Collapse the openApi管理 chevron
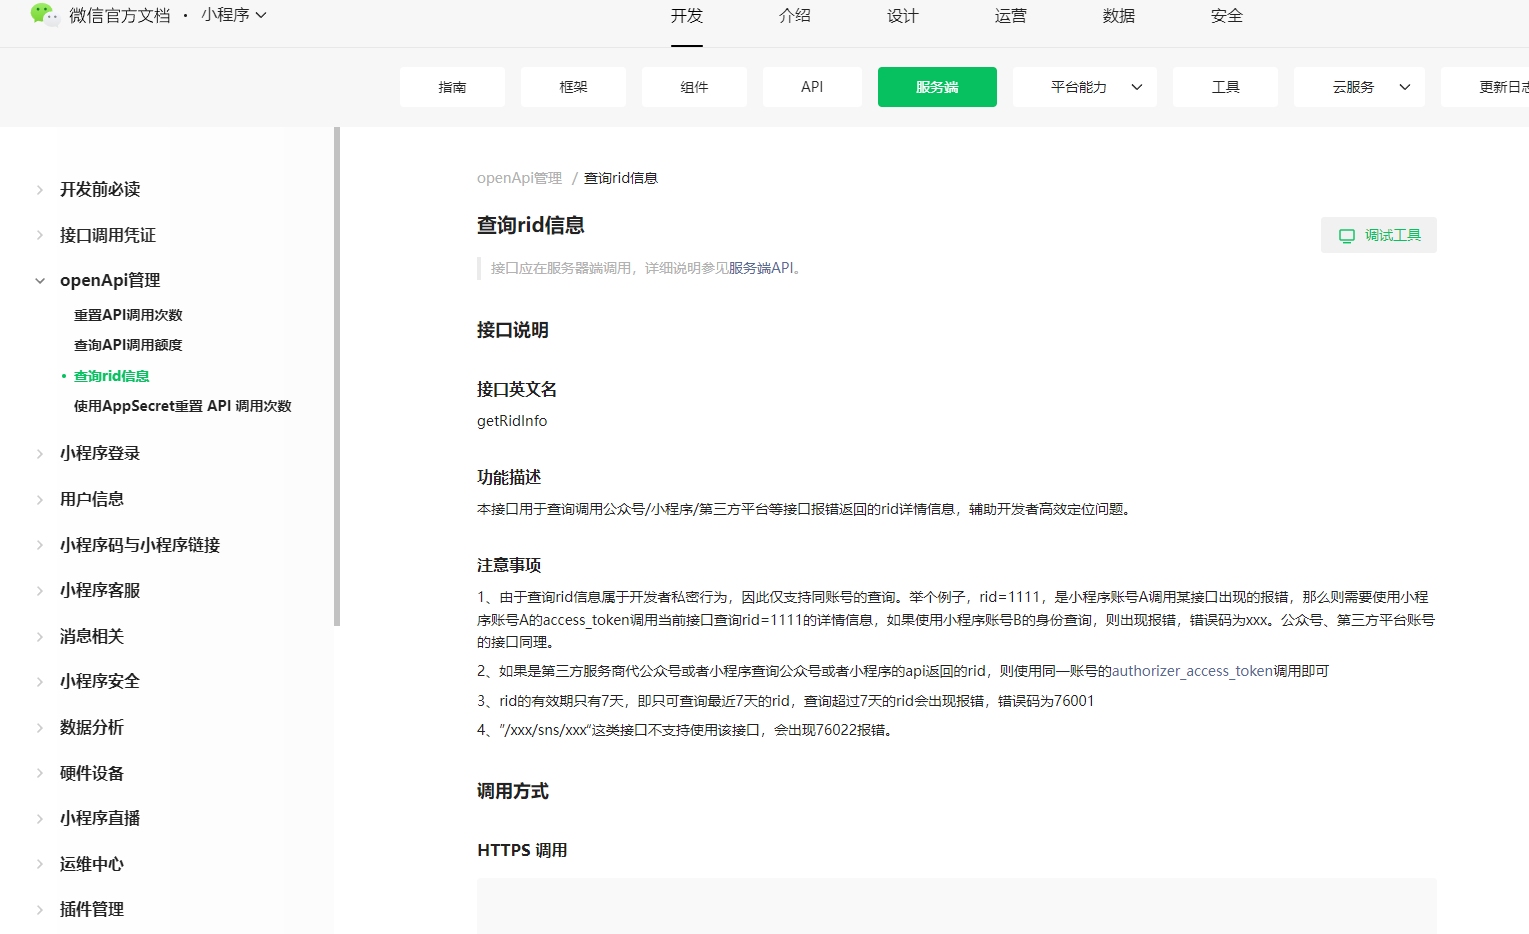 (39, 281)
